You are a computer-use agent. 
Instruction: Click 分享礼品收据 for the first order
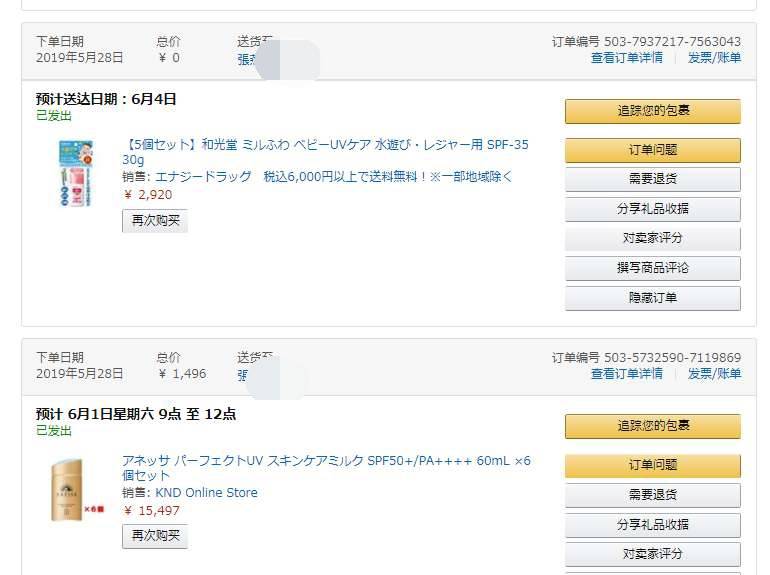[653, 209]
